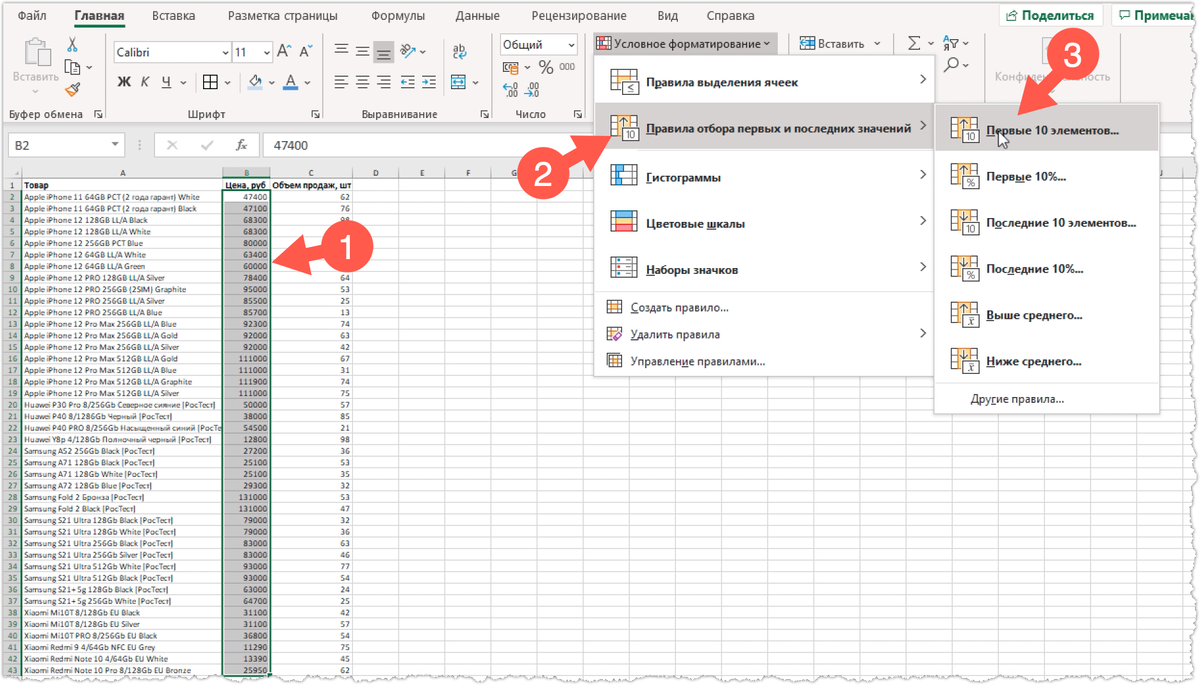
Task: Click the Wrap Text icon
Action: click(x=461, y=51)
